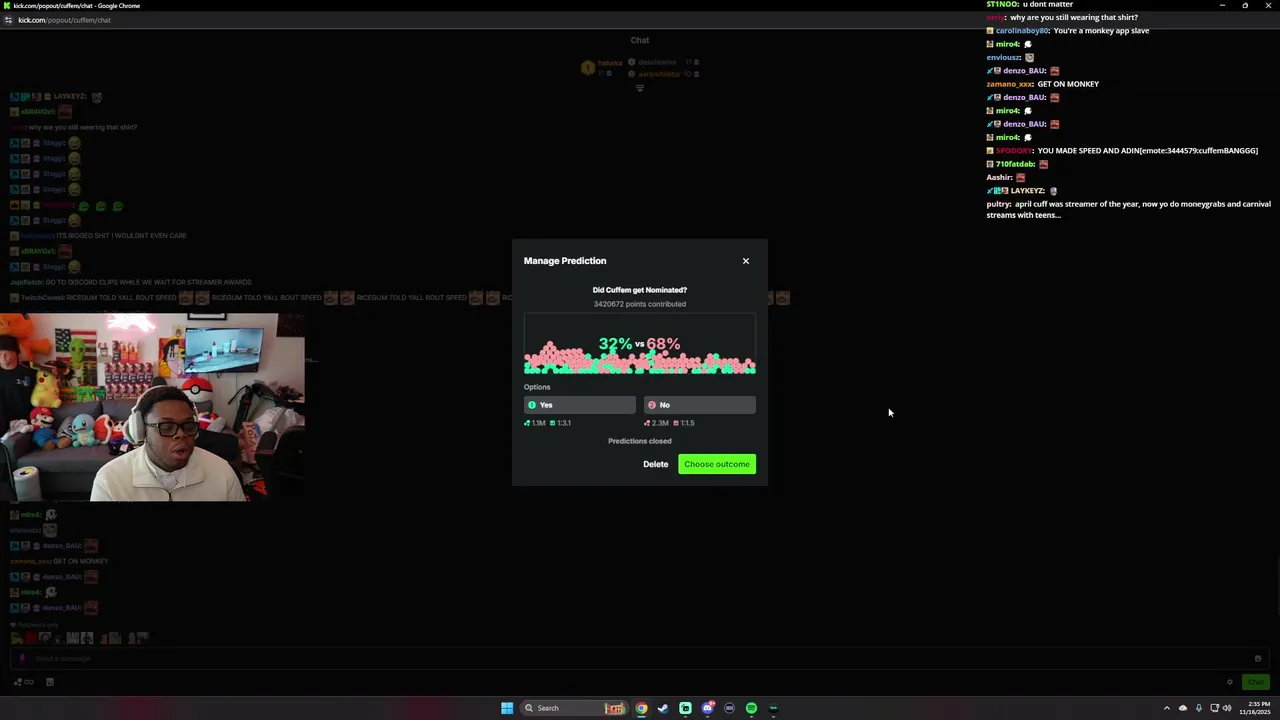Click the enviousz username in overlay chat
This screenshot has width=1280, height=720.
(1004, 57)
